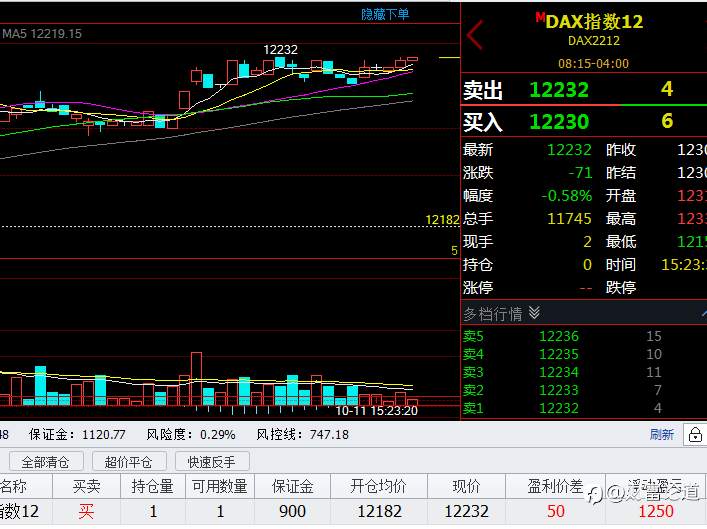Click the lock icon beside 刷新
The image size is (707, 529).
(695, 435)
